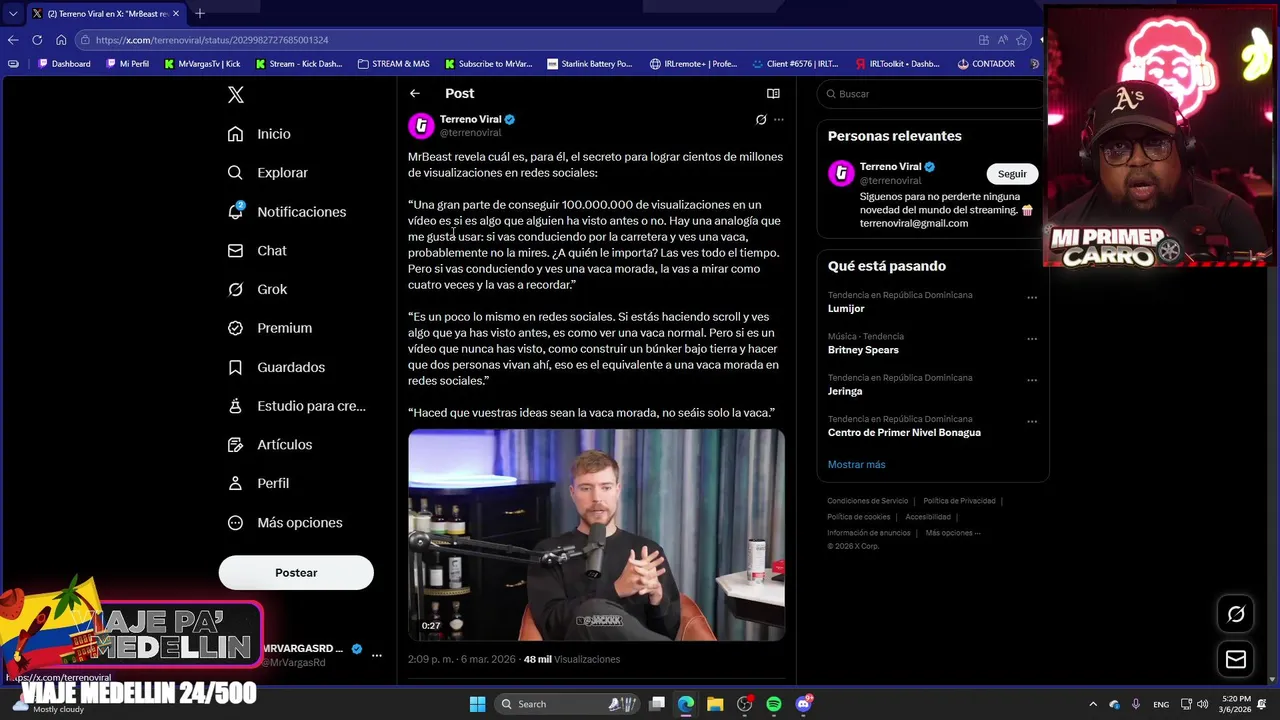The width and height of the screenshot is (1280, 720).
Task: Open post timestamp 2:09 p. m. link
Action: [461, 659]
